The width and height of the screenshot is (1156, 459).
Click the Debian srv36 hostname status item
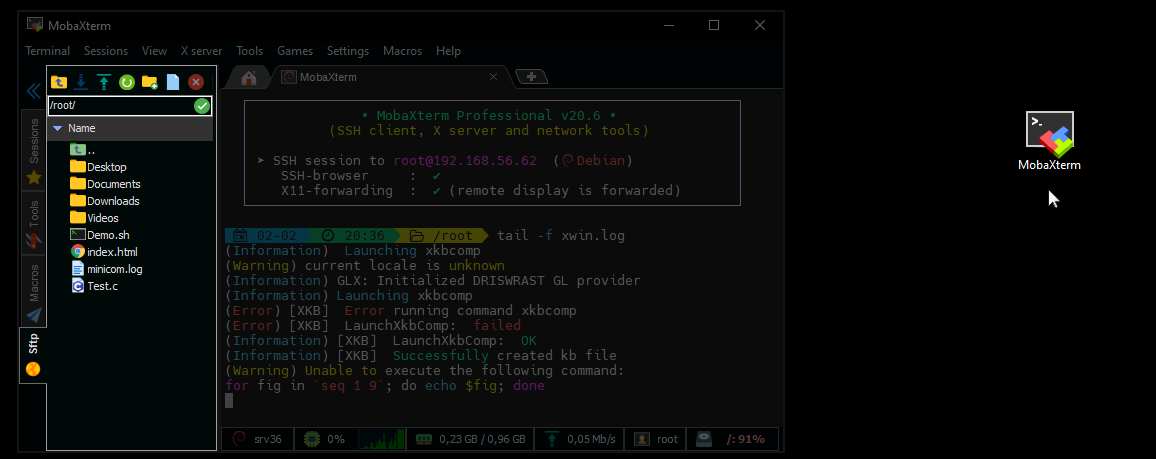257,439
